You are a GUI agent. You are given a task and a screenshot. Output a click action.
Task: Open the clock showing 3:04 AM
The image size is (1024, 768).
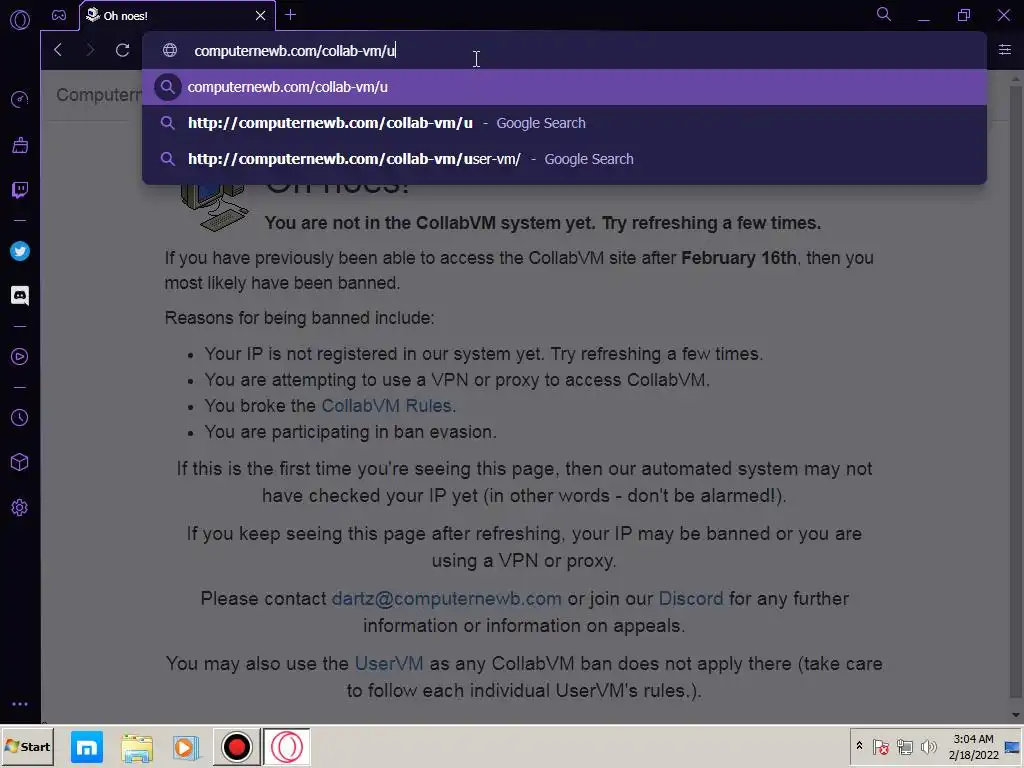[973, 746]
